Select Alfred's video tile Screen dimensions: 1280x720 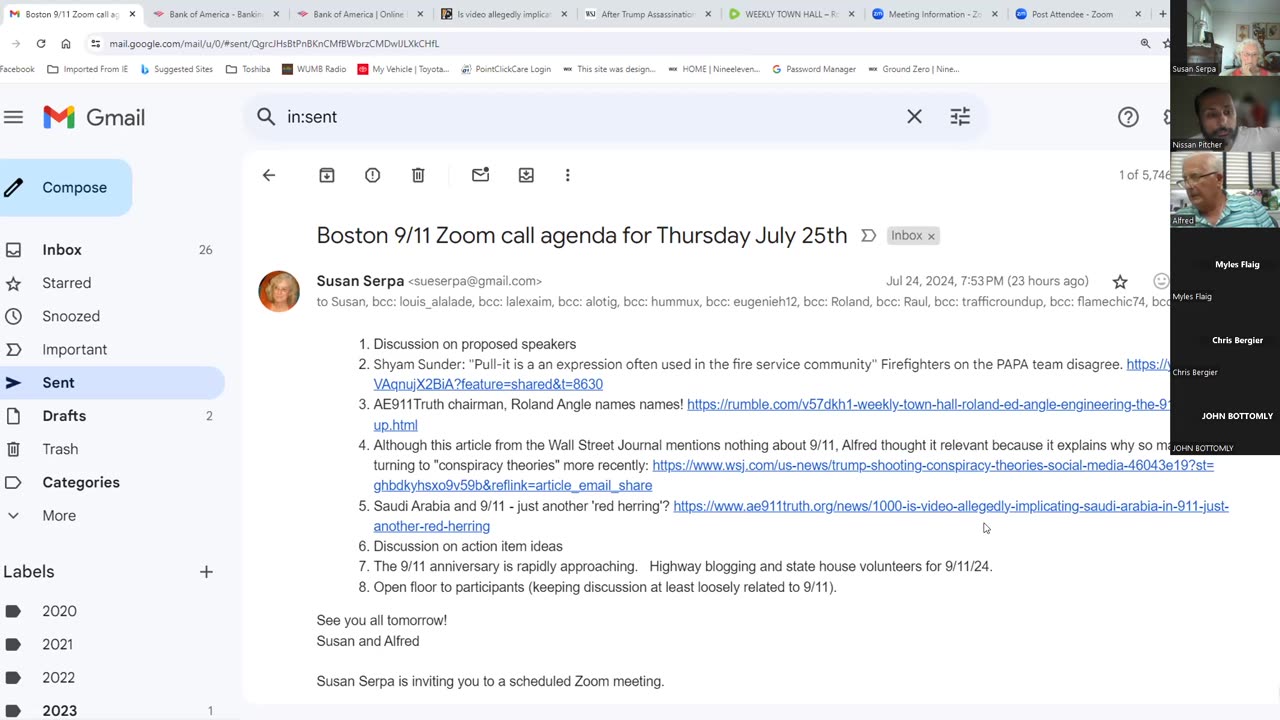(1225, 189)
